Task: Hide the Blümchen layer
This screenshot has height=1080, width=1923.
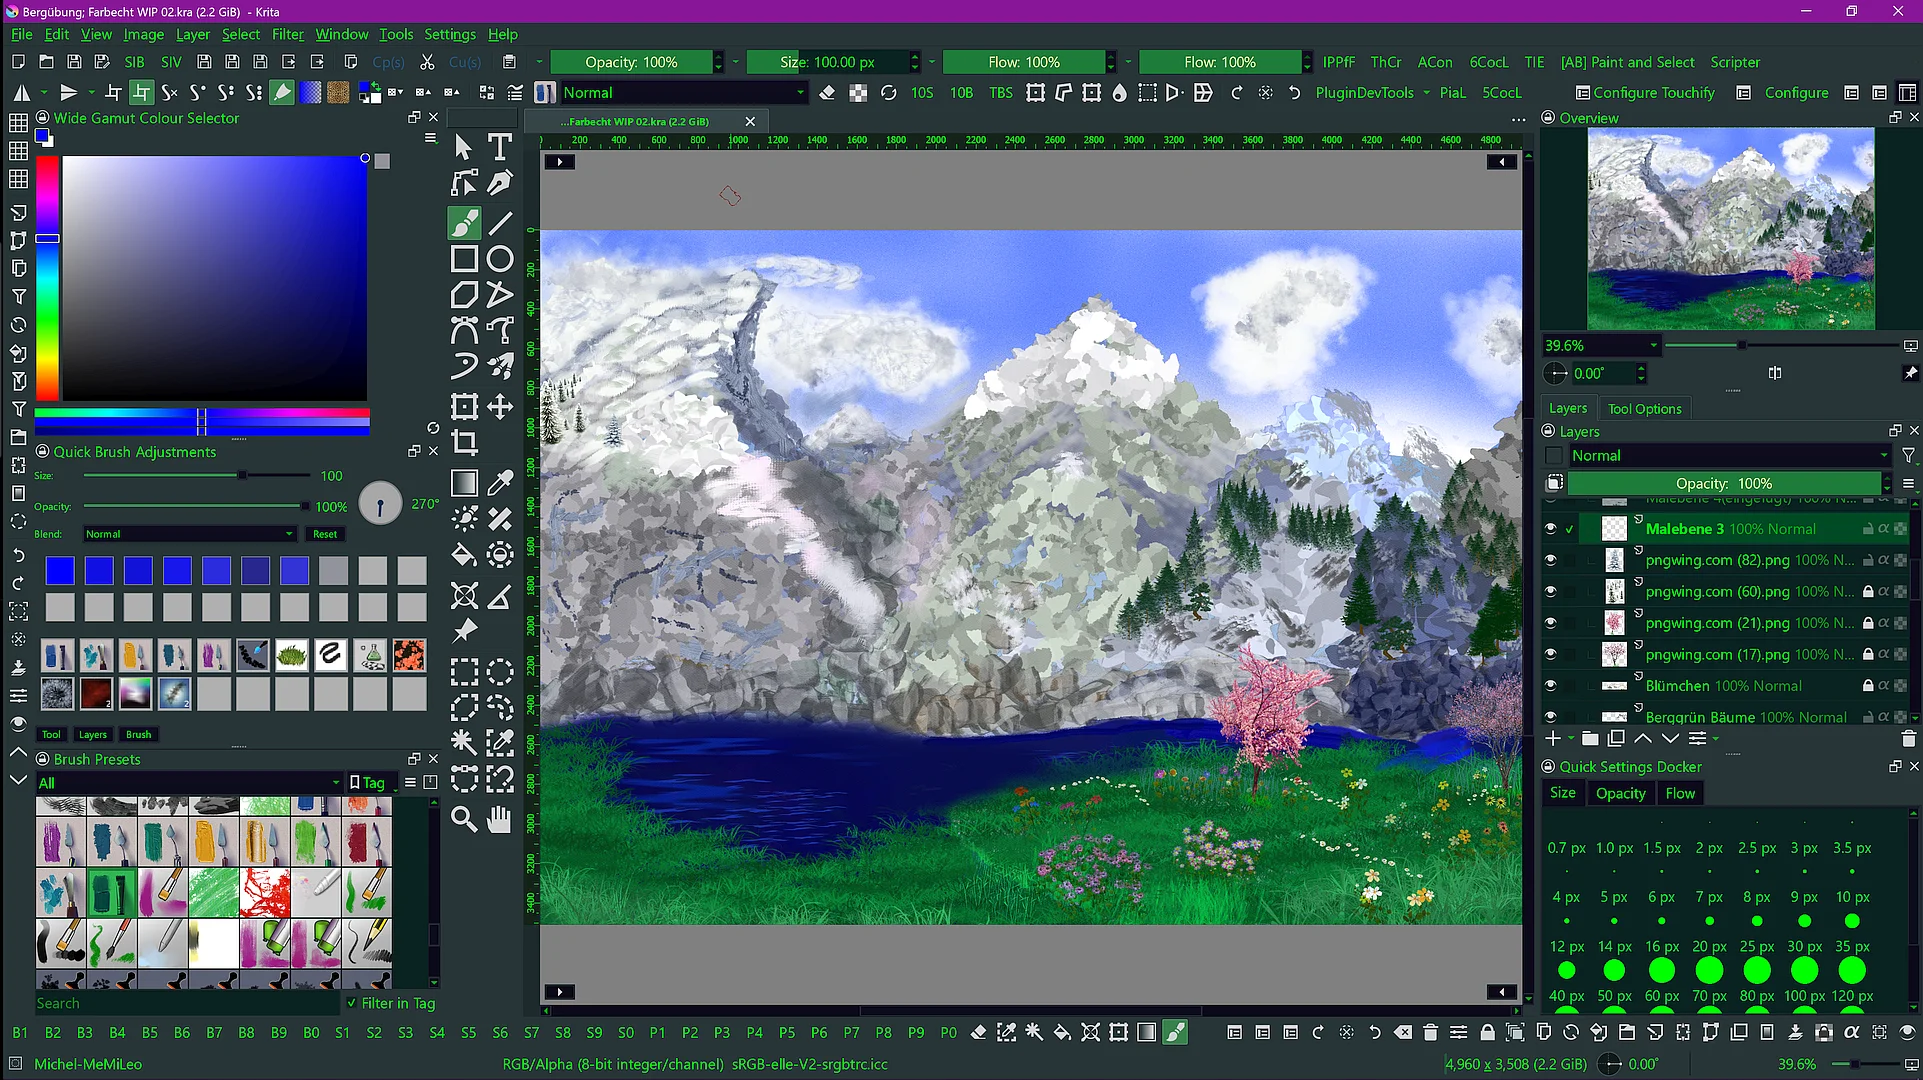Action: [x=1550, y=686]
